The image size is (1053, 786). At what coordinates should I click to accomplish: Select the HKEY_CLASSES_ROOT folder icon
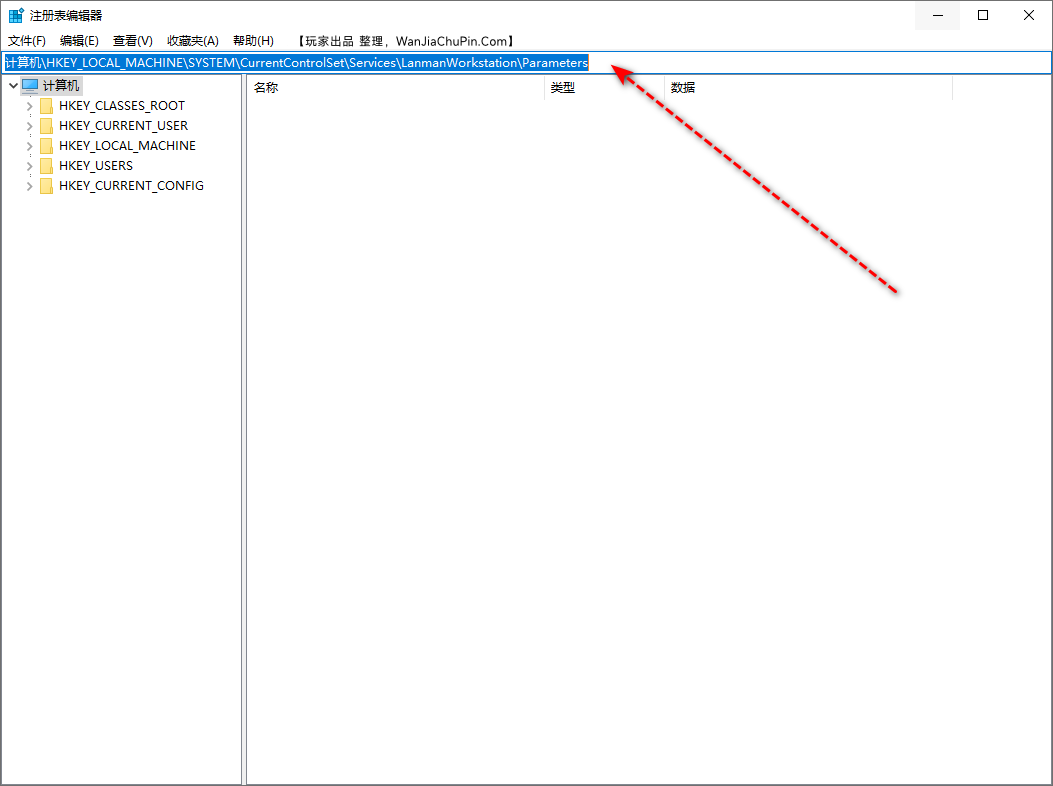(46, 105)
